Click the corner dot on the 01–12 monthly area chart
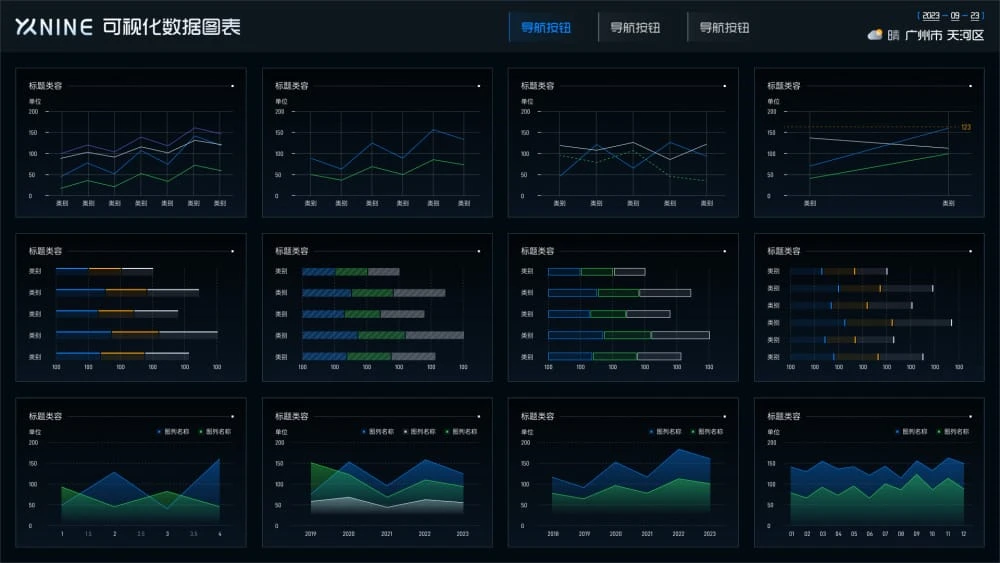This screenshot has height=563, width=1000. pyautogui.click(x=970, y=416)
